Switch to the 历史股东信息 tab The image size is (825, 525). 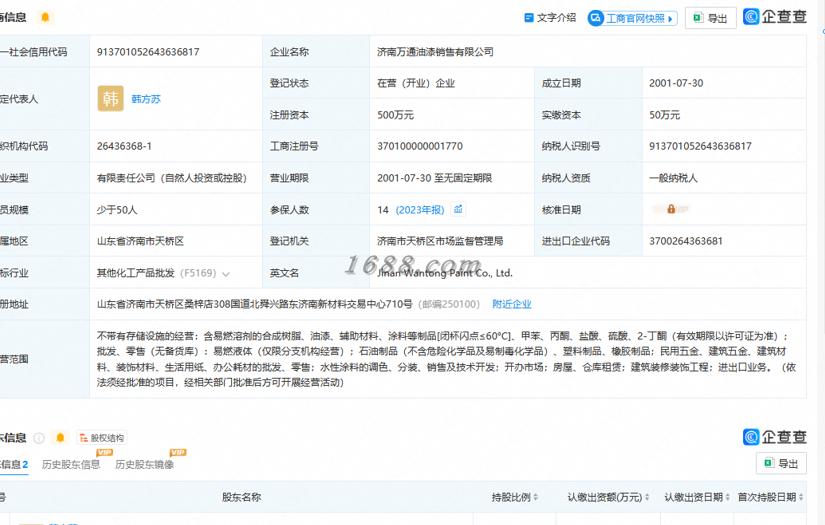click(71, 465)
